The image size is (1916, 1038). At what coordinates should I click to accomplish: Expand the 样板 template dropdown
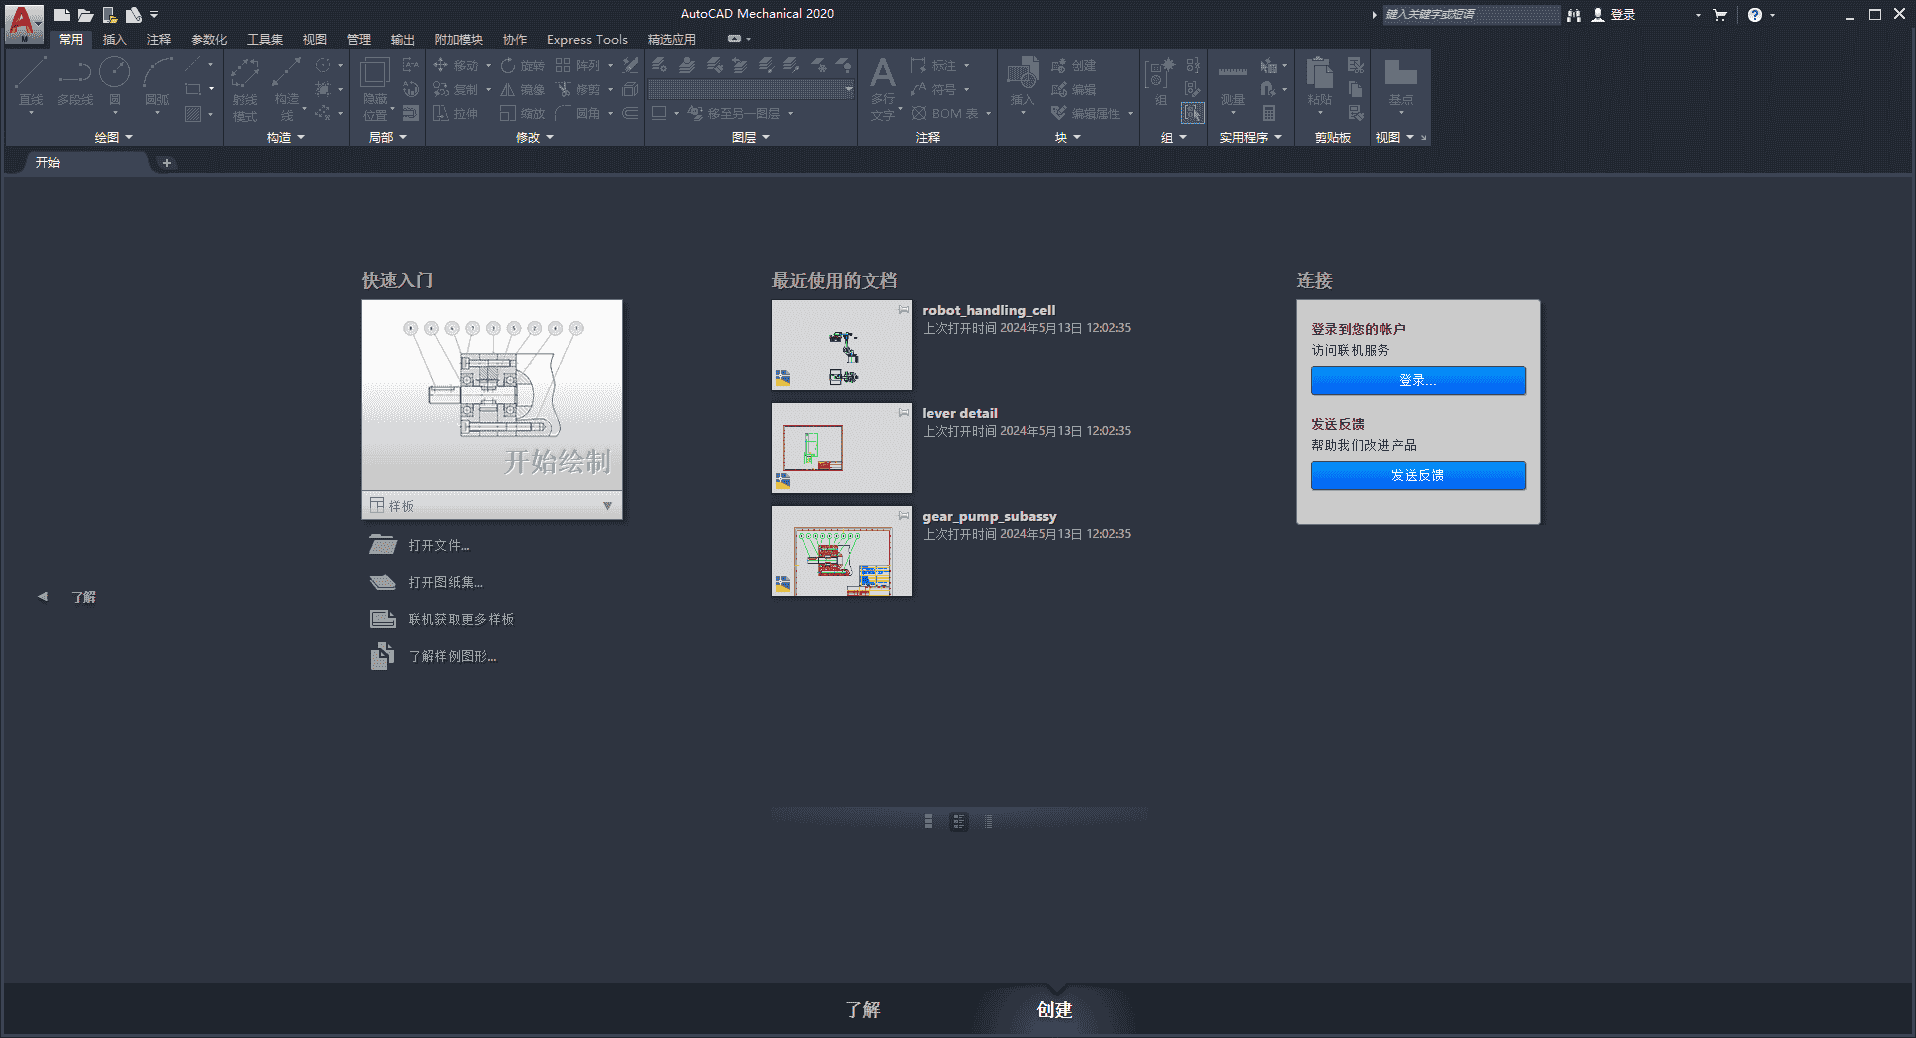[x=607, y=506]
